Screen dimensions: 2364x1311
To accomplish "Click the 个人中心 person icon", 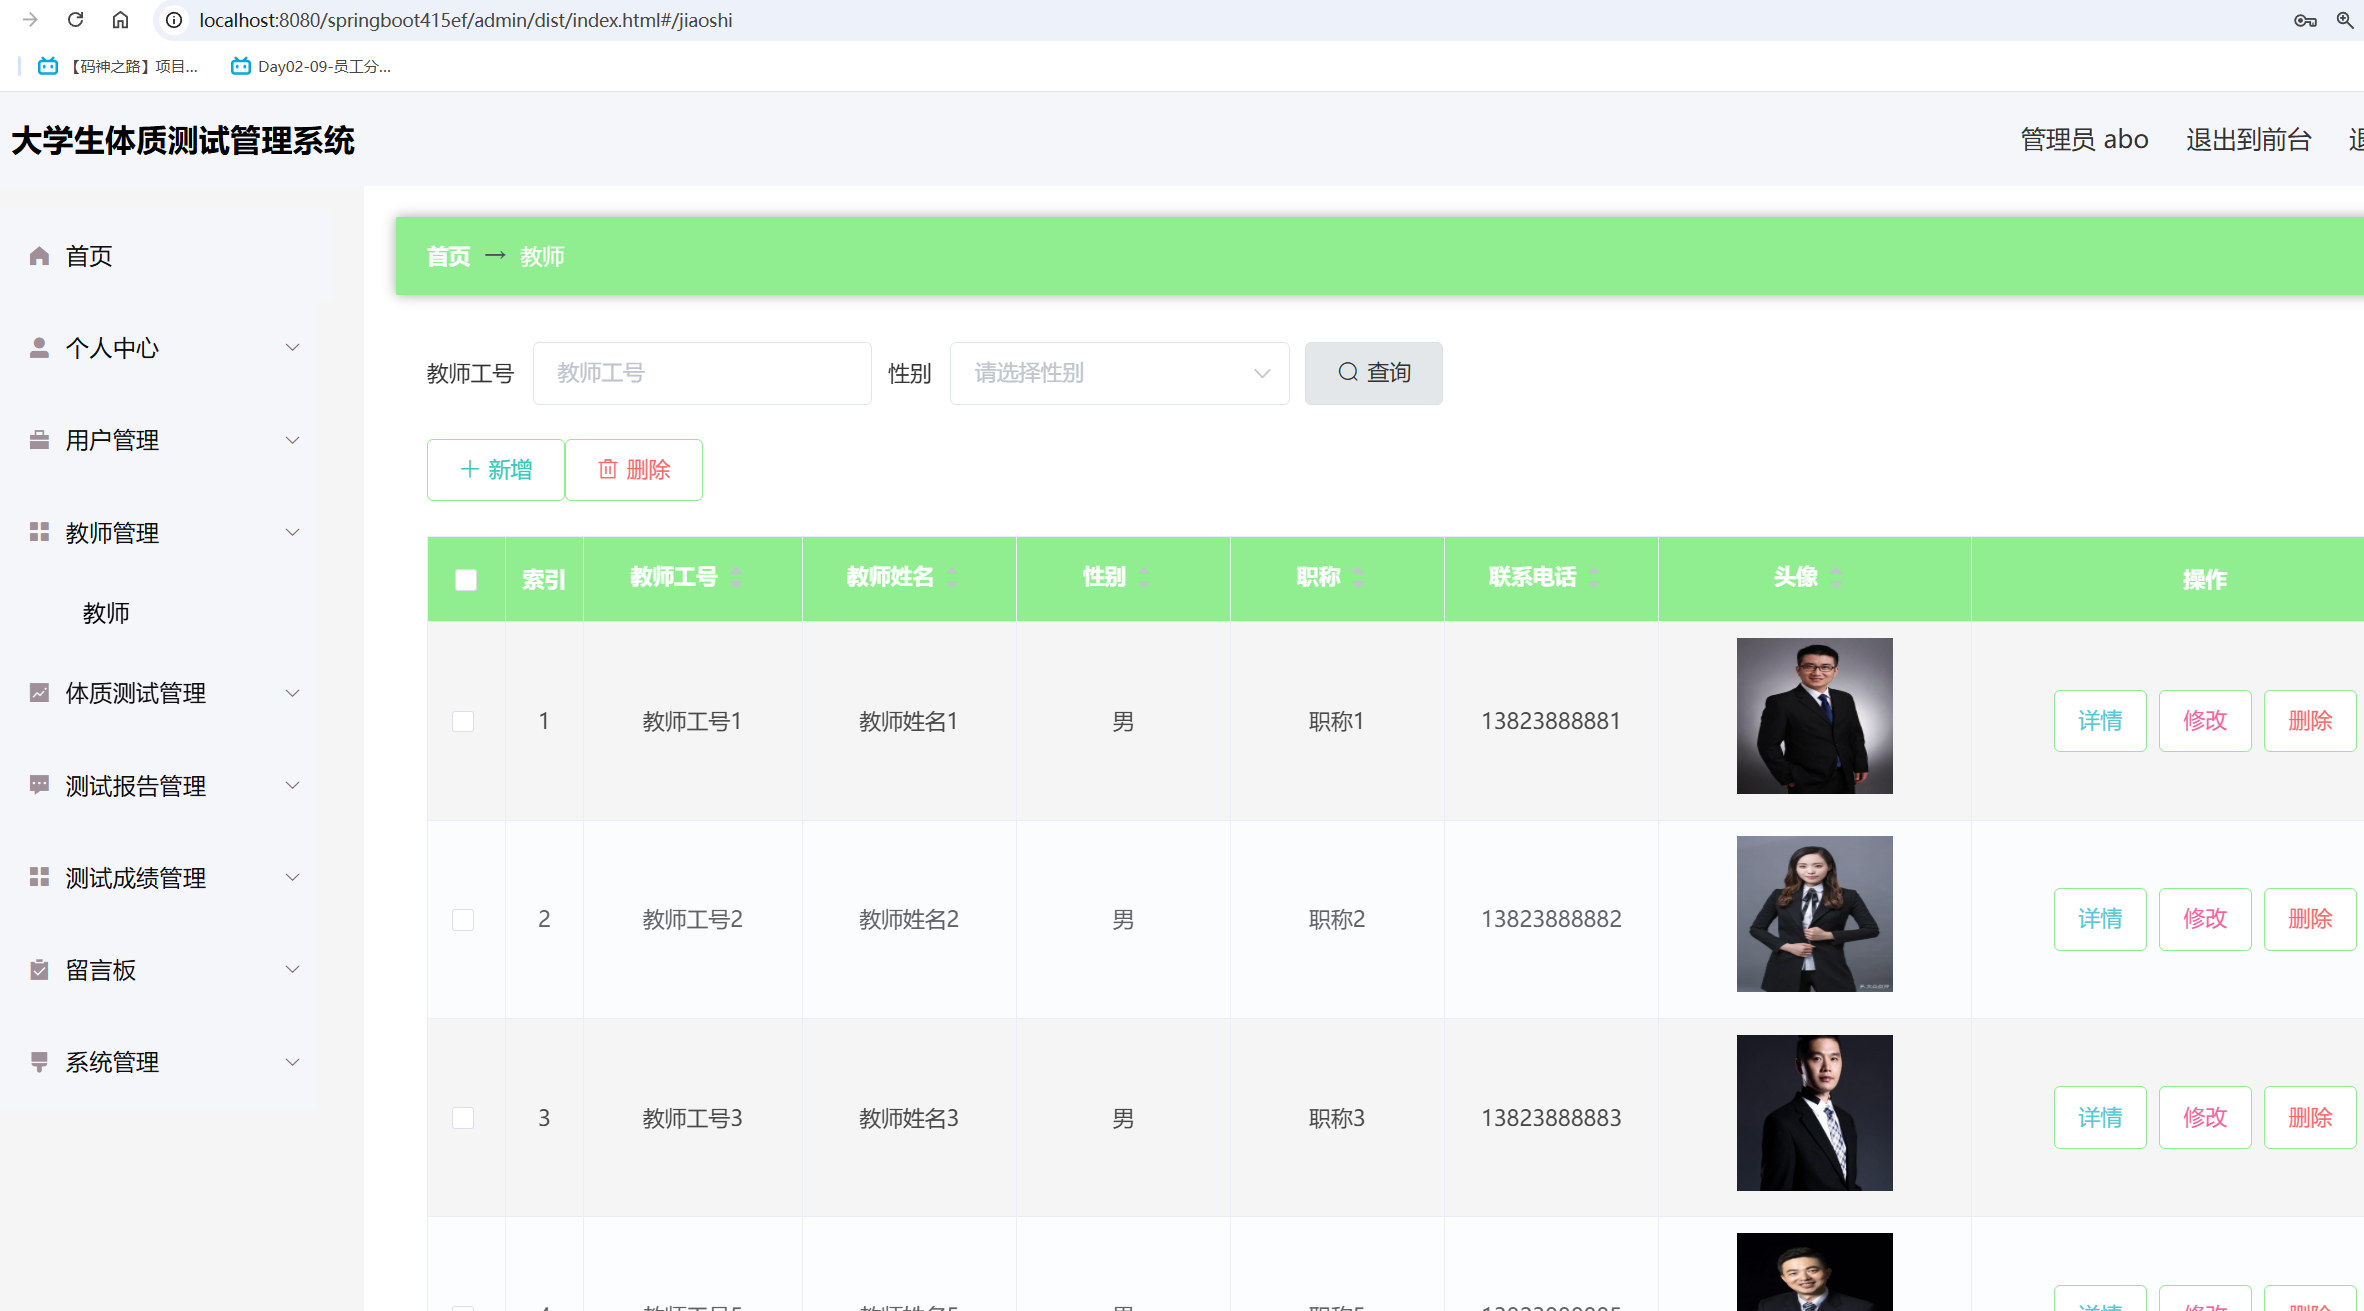I will 39,348.
